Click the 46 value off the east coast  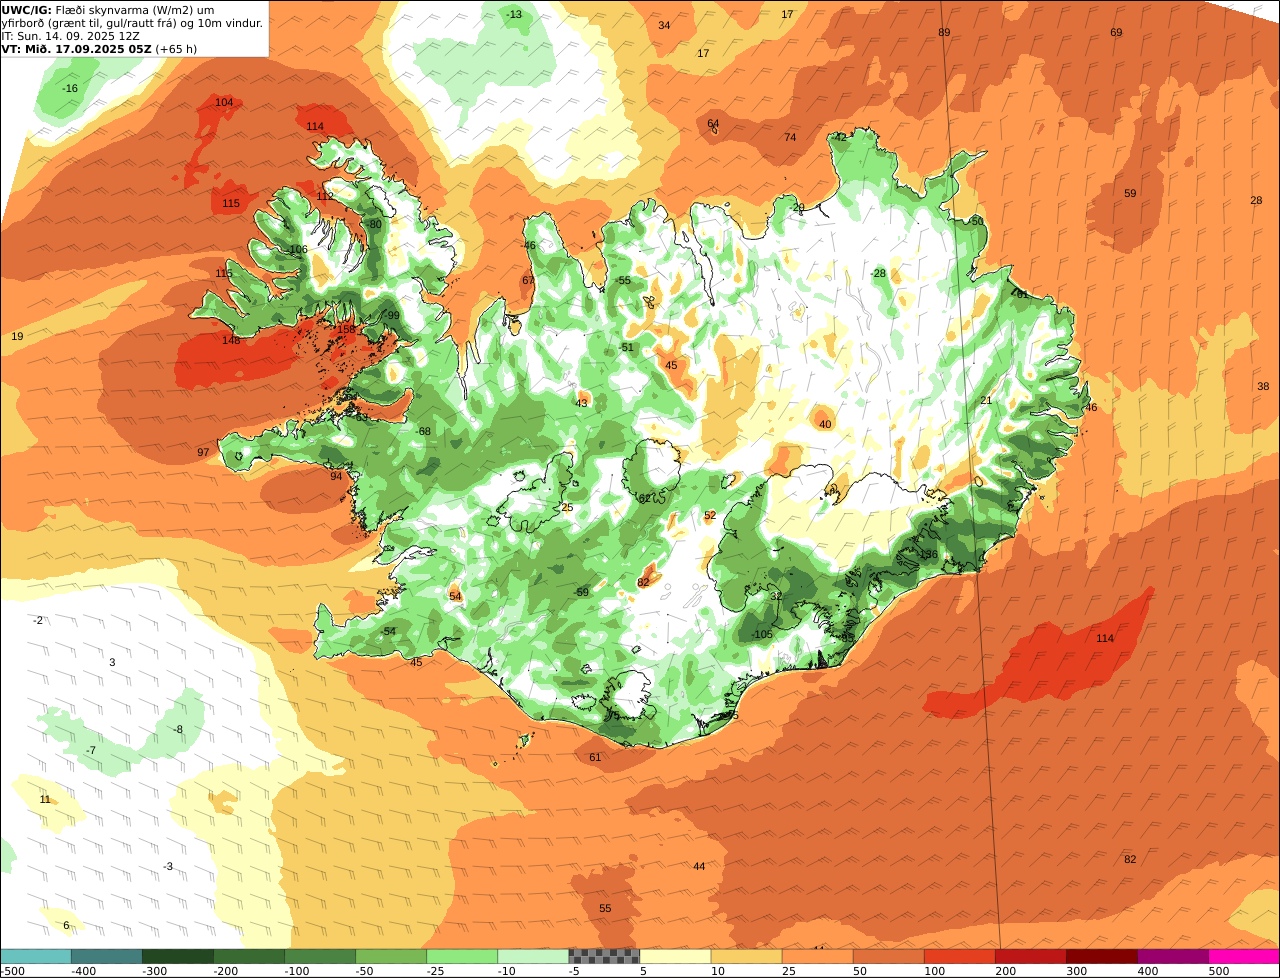click(x=1091, y=408)
